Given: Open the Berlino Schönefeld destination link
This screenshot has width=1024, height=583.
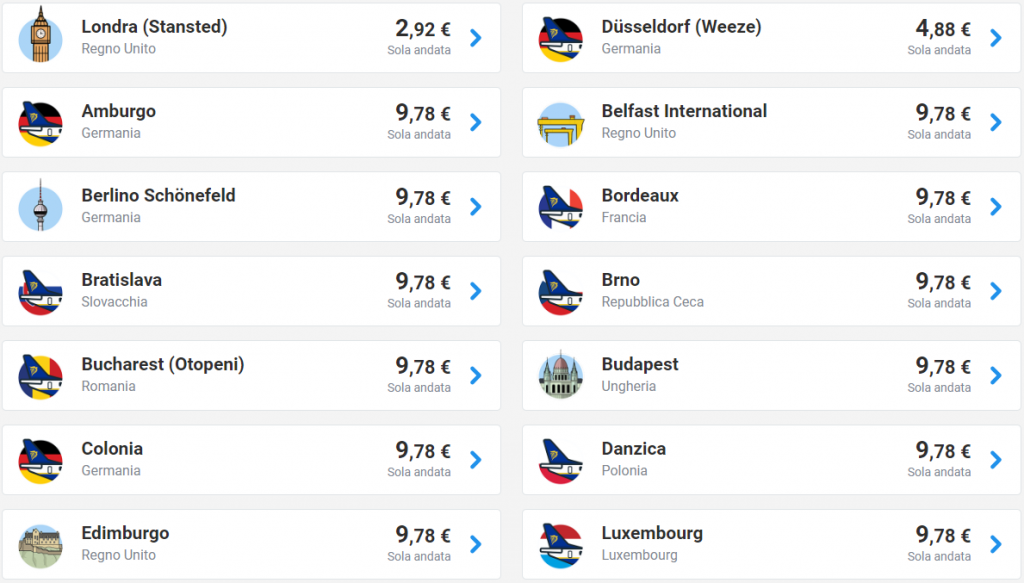Looking at the screenshot, I should tap(158, 196).
